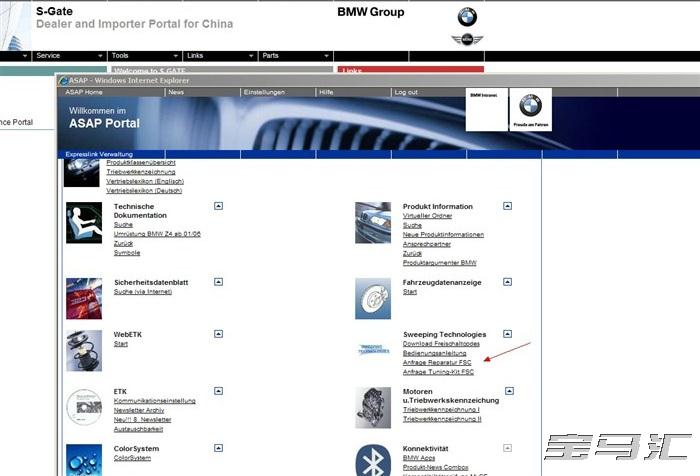Viewport: 700px width, 476px height.
Task: Click Start under WebETK
Action: (x=121, y=344)
